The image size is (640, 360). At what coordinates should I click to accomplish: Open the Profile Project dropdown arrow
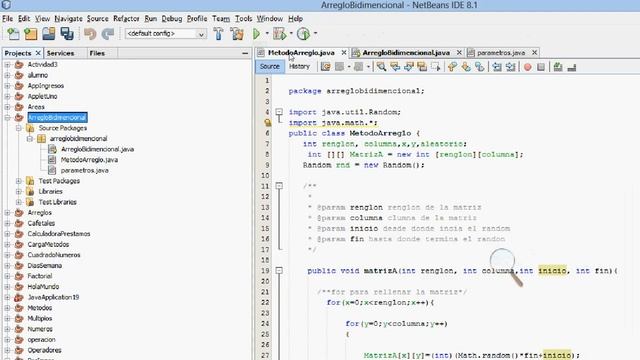click(x=316, y=33)
